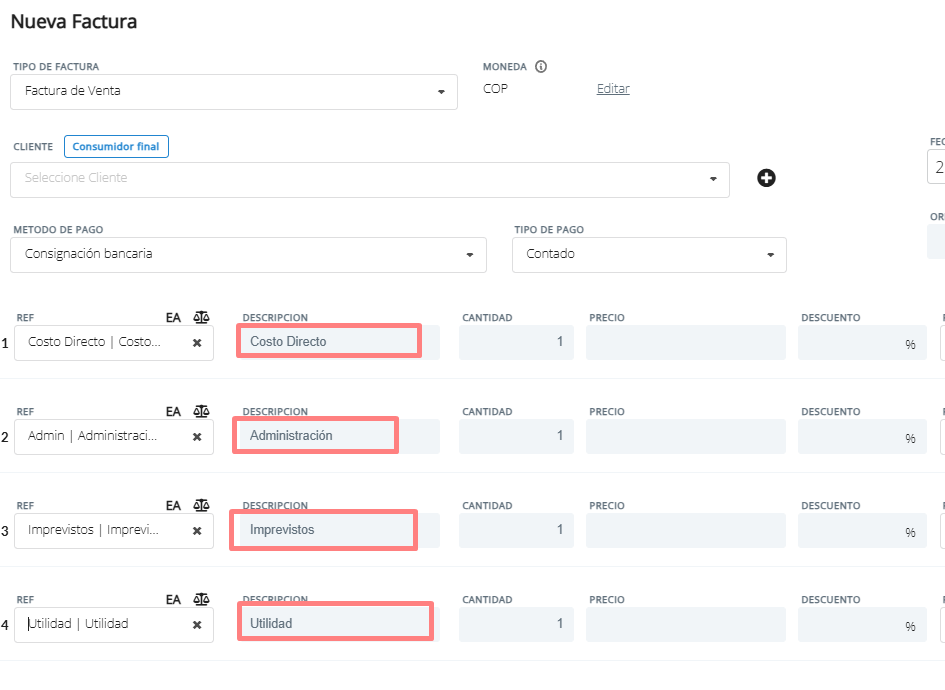Remove the Costo Directo reference with X
Image resolution: width=945 pixels, height=690 pixels.
click(x=197, y=342)
